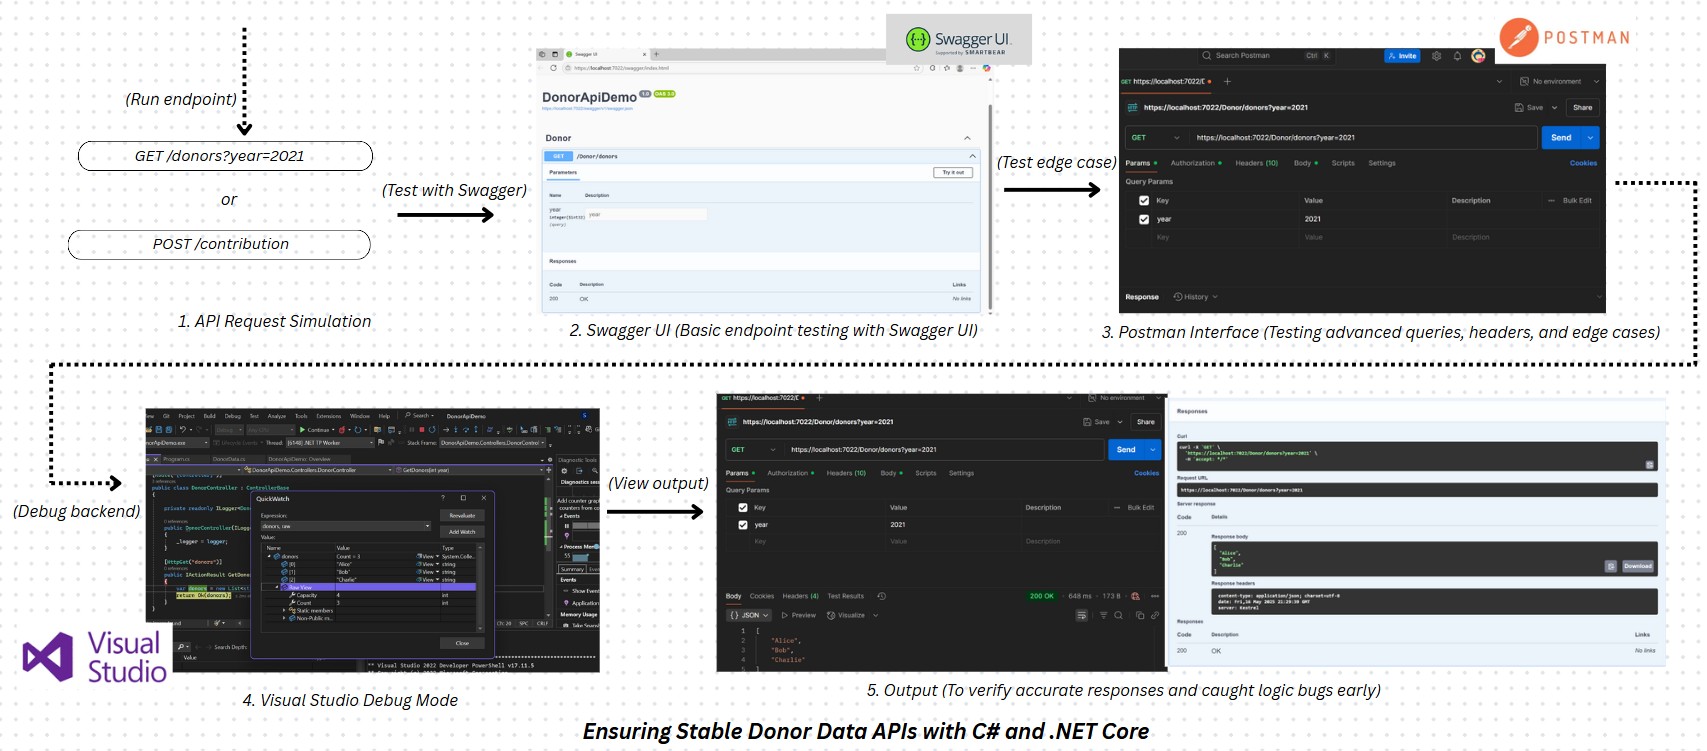This screenshot has width=1707, height=751.
Task: Click Add Watch in QuickWatch dialog
Action: 462,532
